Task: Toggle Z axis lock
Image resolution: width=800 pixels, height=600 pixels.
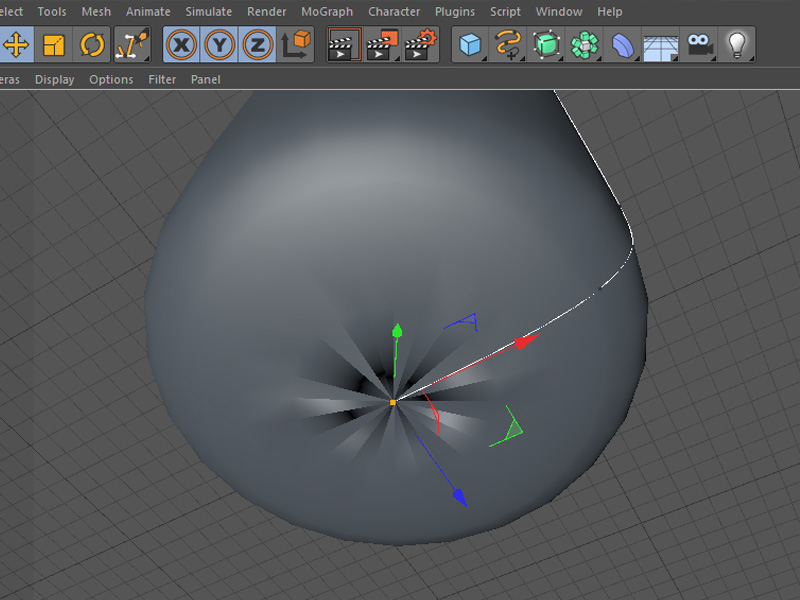Action: [257, 45]
